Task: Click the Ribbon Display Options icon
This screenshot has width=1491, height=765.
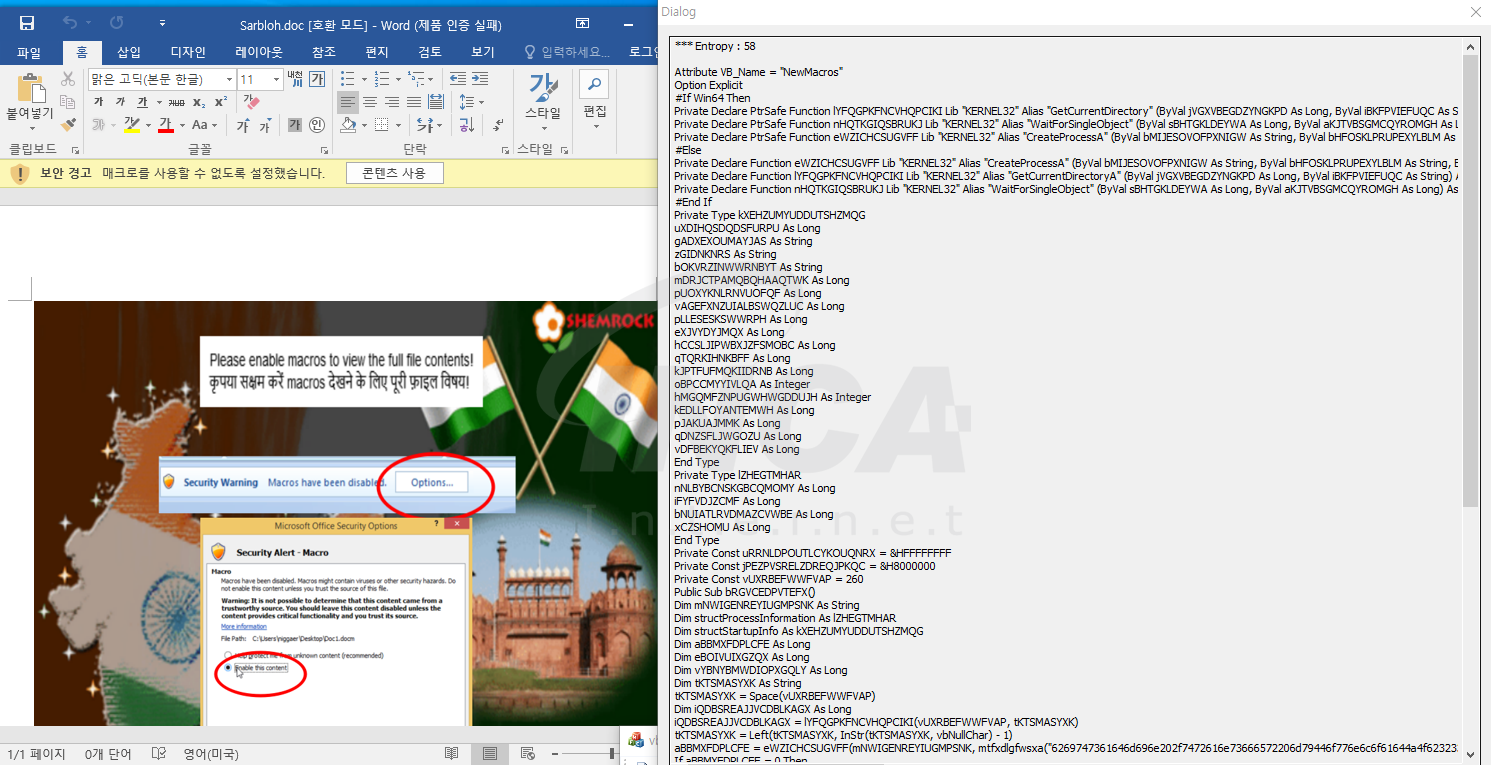Action: (583, 24)
